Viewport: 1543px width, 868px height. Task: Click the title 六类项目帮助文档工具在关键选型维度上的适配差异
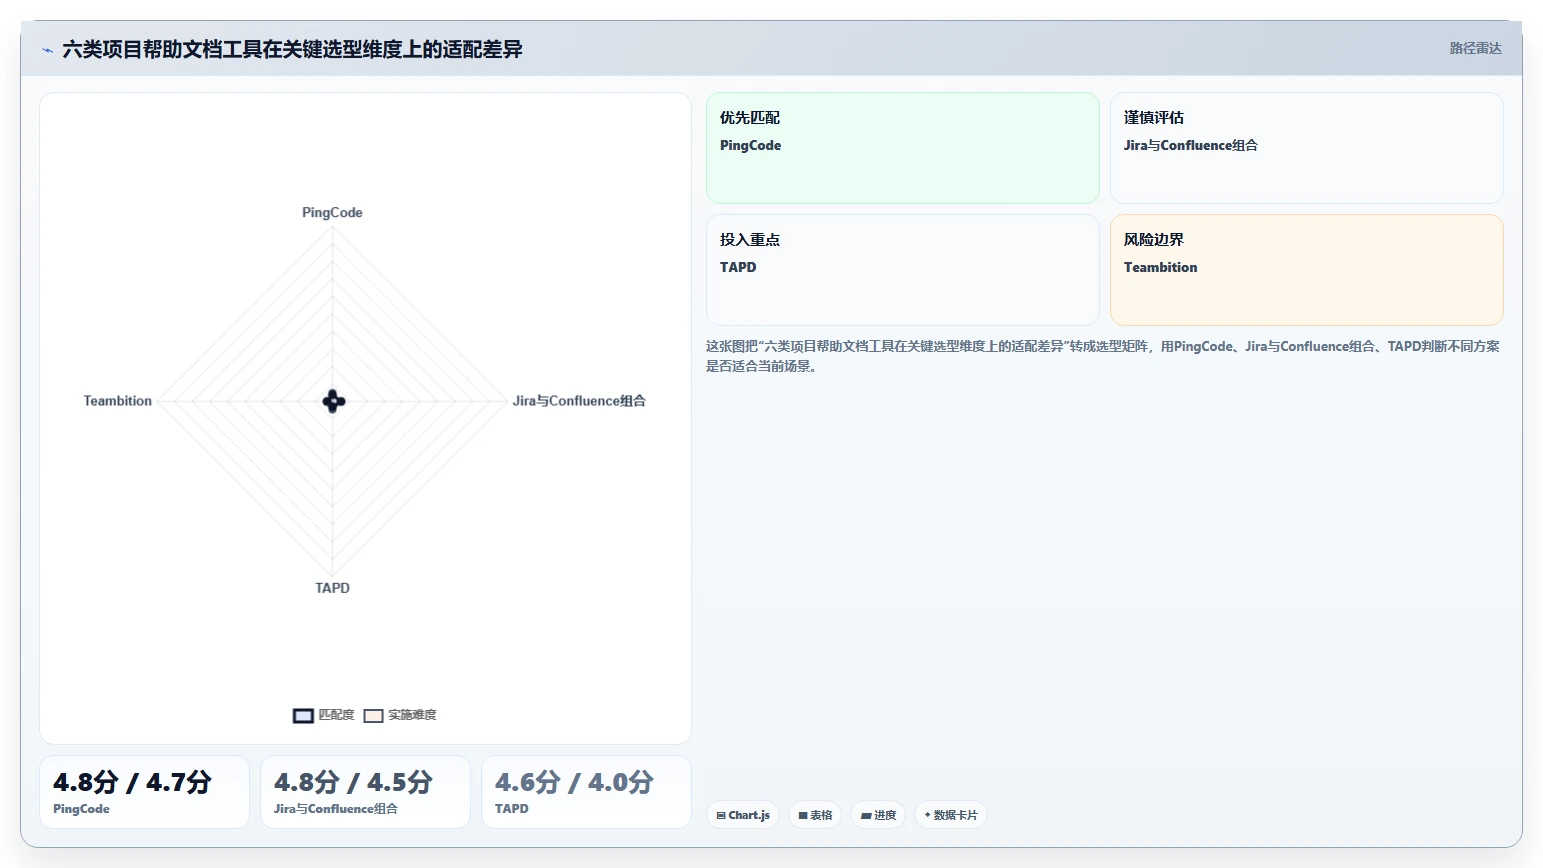(x=292, y=49)
